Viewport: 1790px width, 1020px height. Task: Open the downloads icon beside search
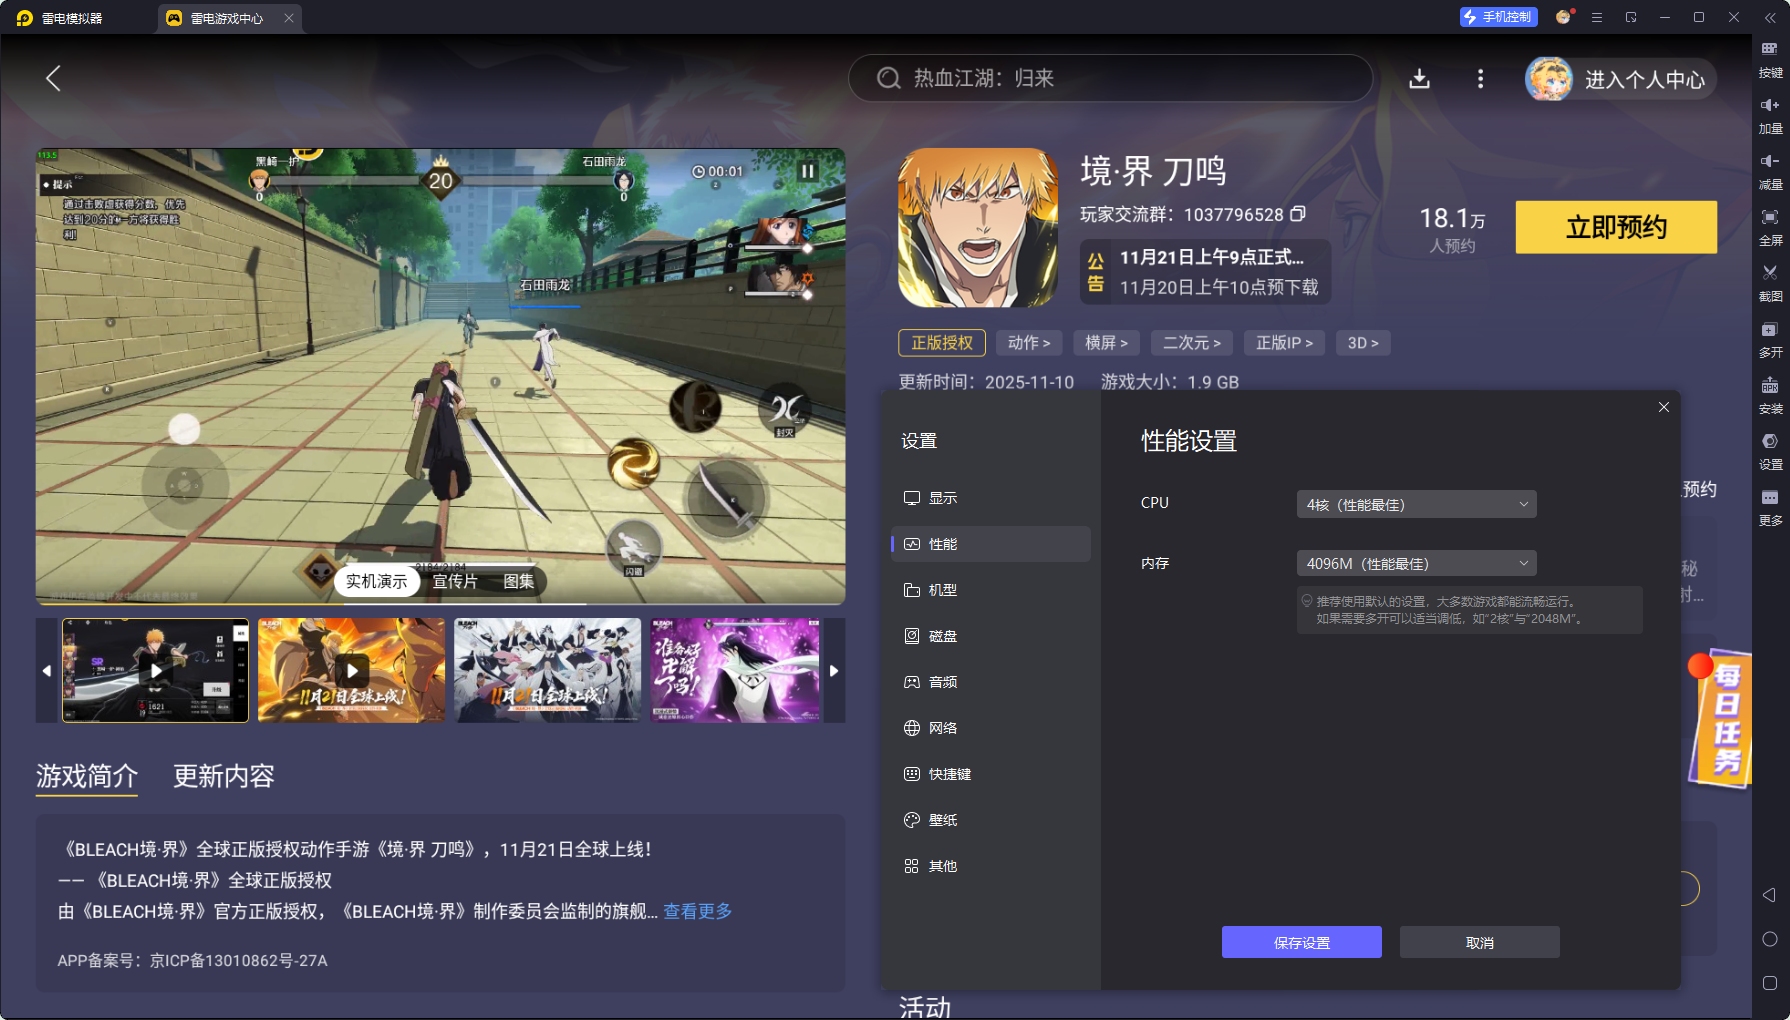pyautogui.click(x=1419, y=79)
